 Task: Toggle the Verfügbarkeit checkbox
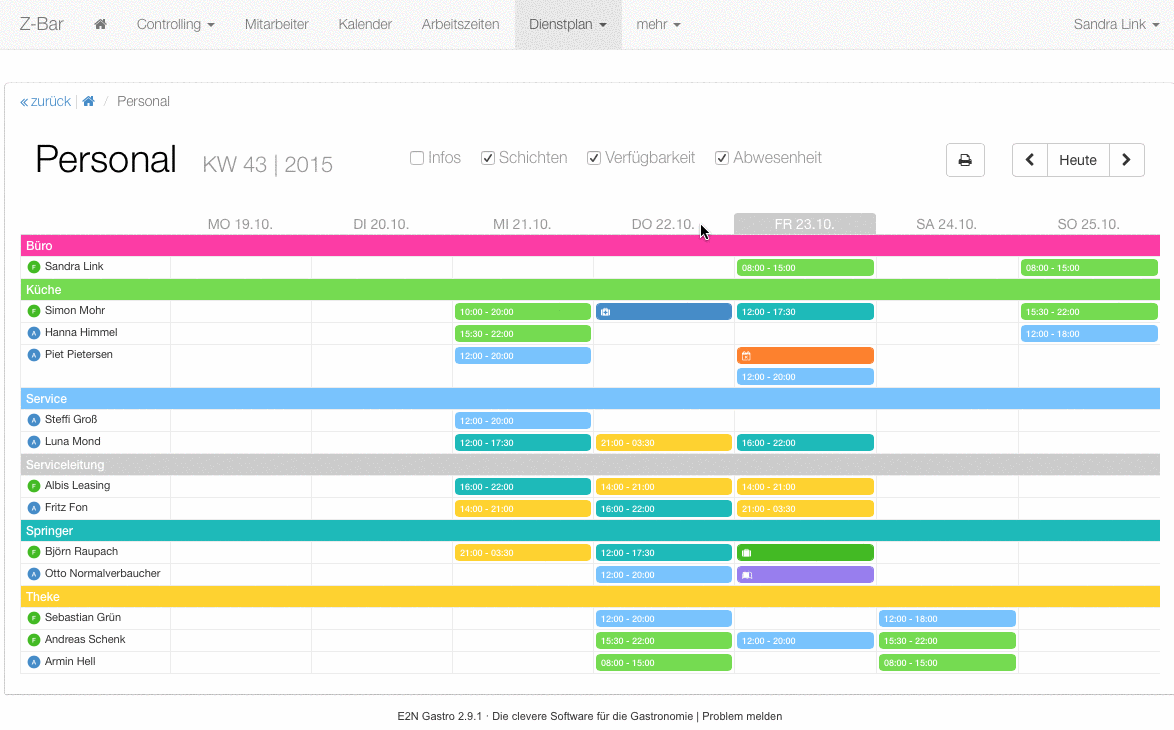click(x=594, y=158)
